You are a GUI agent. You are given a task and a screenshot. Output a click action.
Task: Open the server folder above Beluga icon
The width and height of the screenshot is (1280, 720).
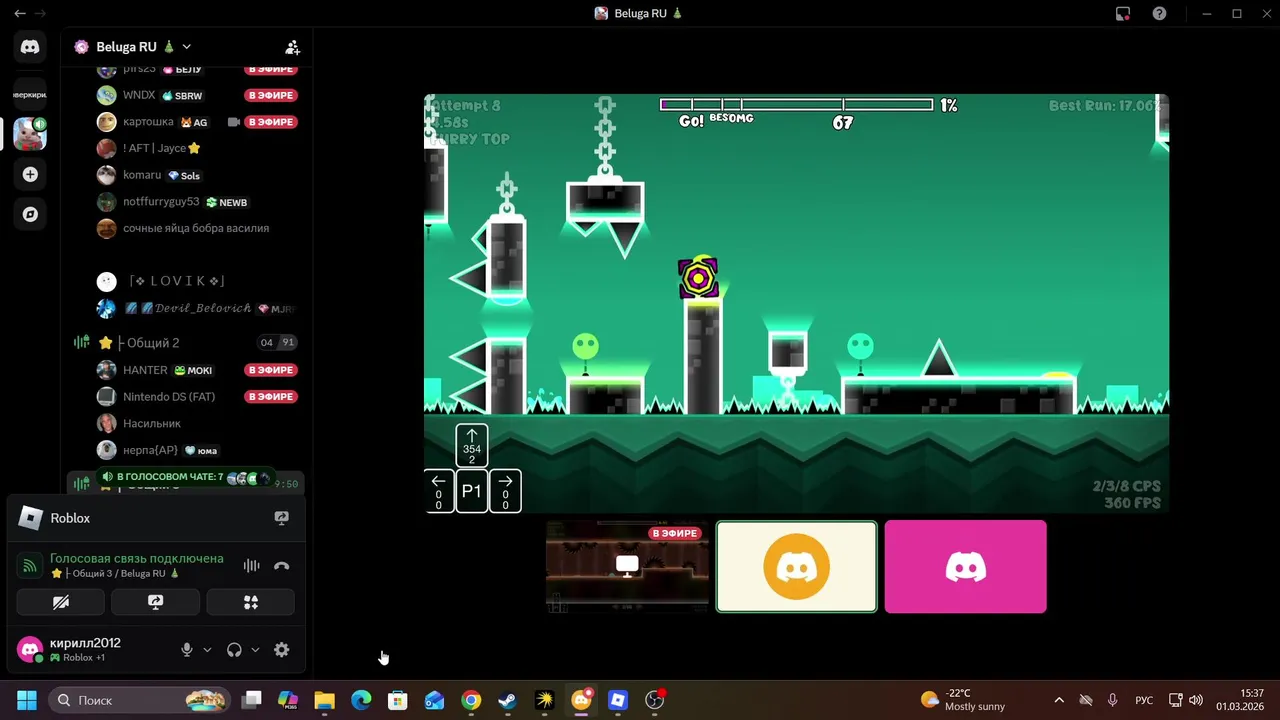pos(30,94)
